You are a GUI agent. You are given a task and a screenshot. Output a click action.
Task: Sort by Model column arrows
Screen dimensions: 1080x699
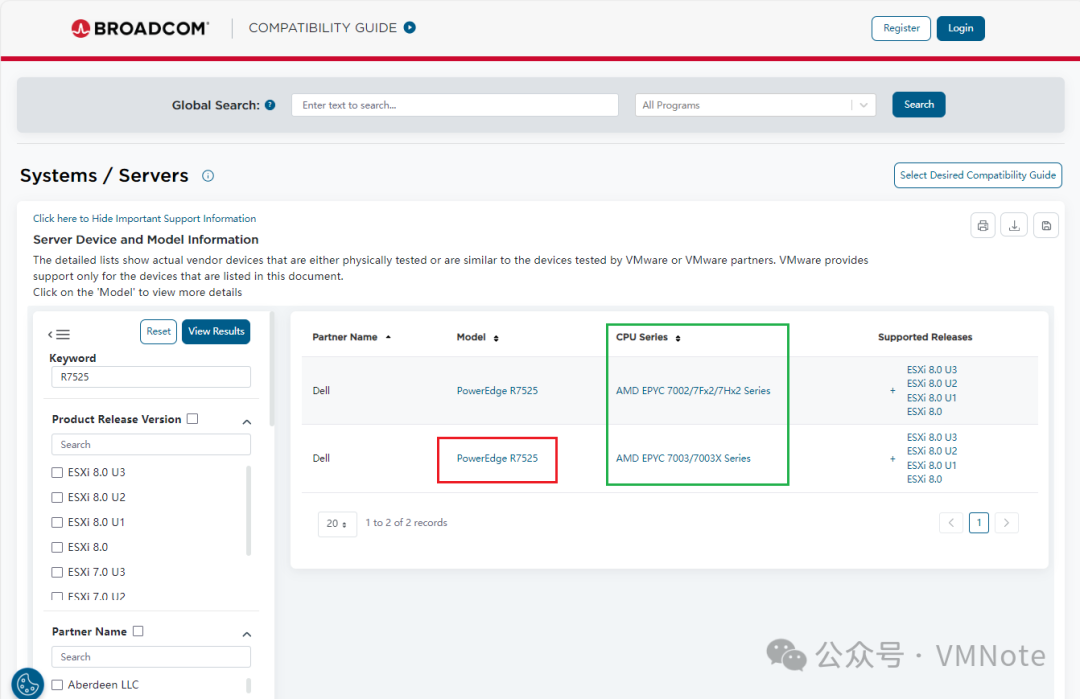click(496, 338)
